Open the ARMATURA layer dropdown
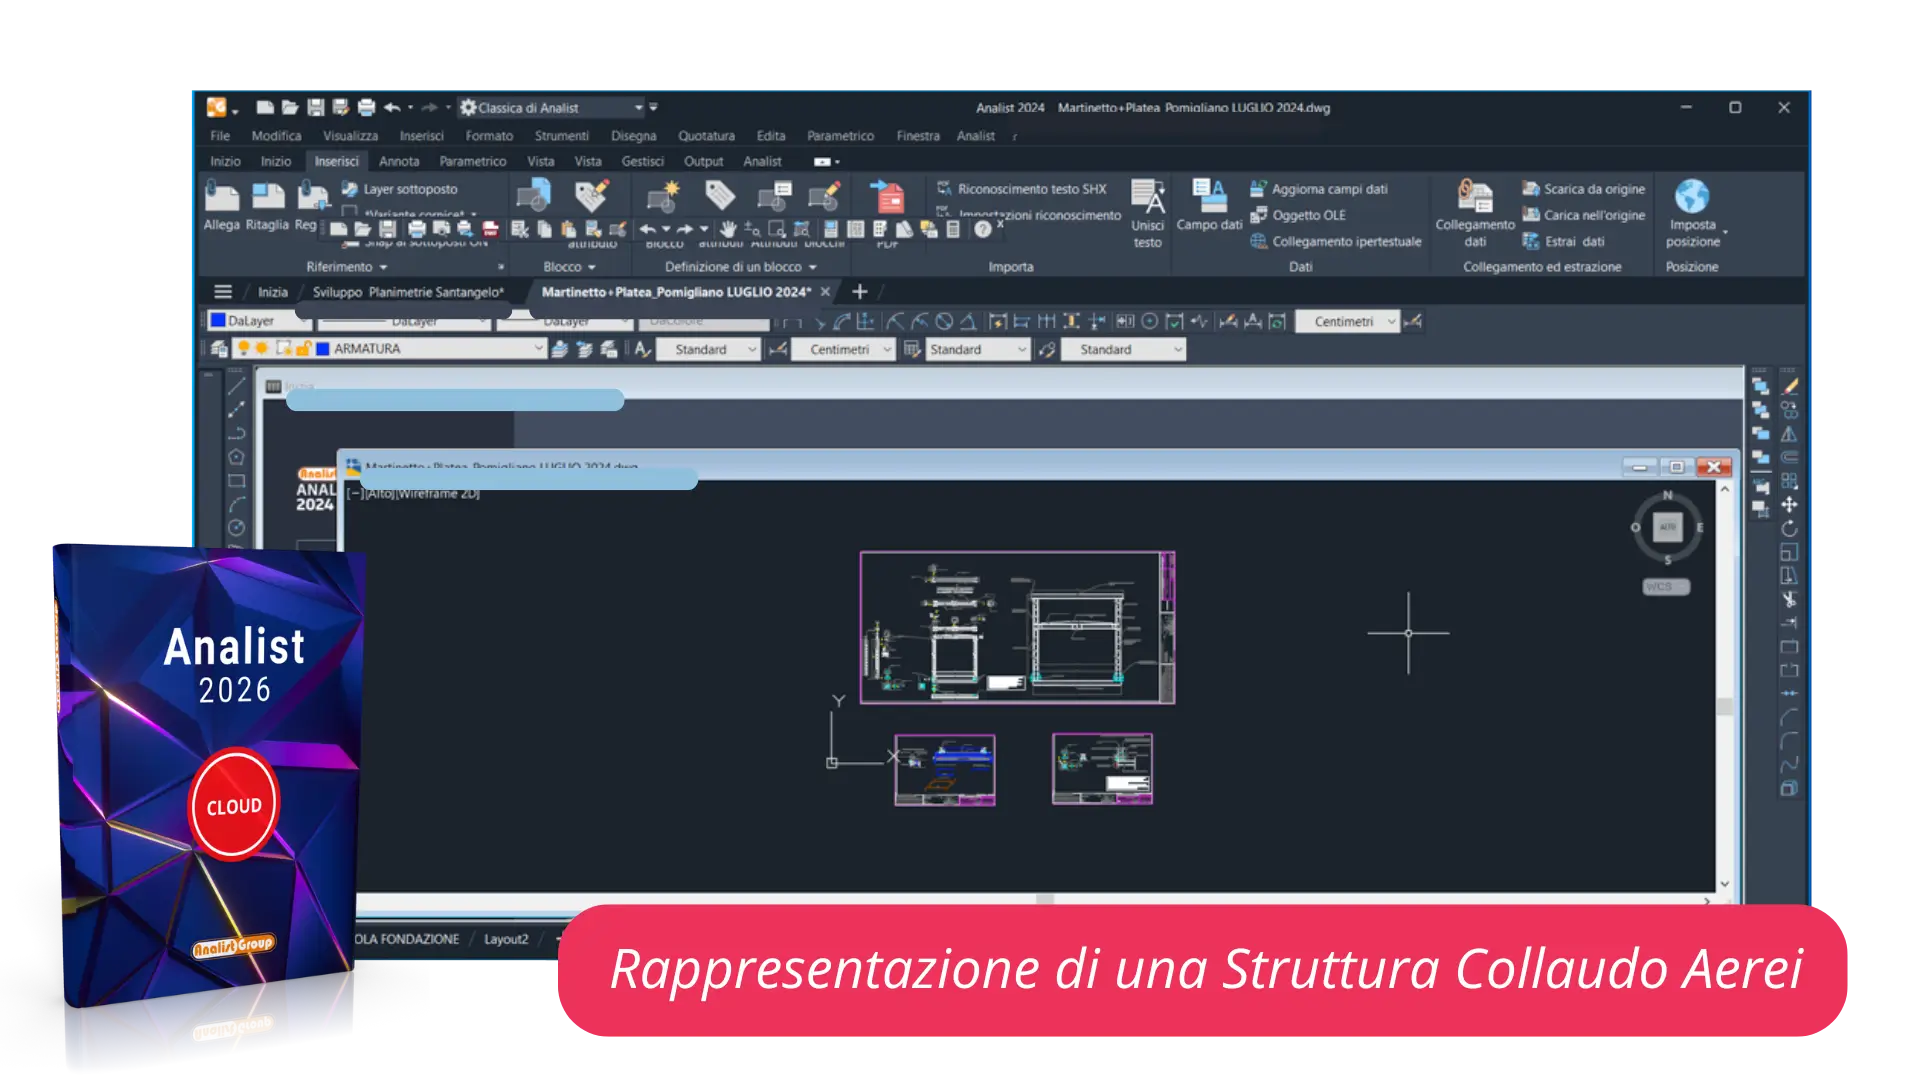The width and height of the screenshot is (1920, 1080). (x=539, y=348)
